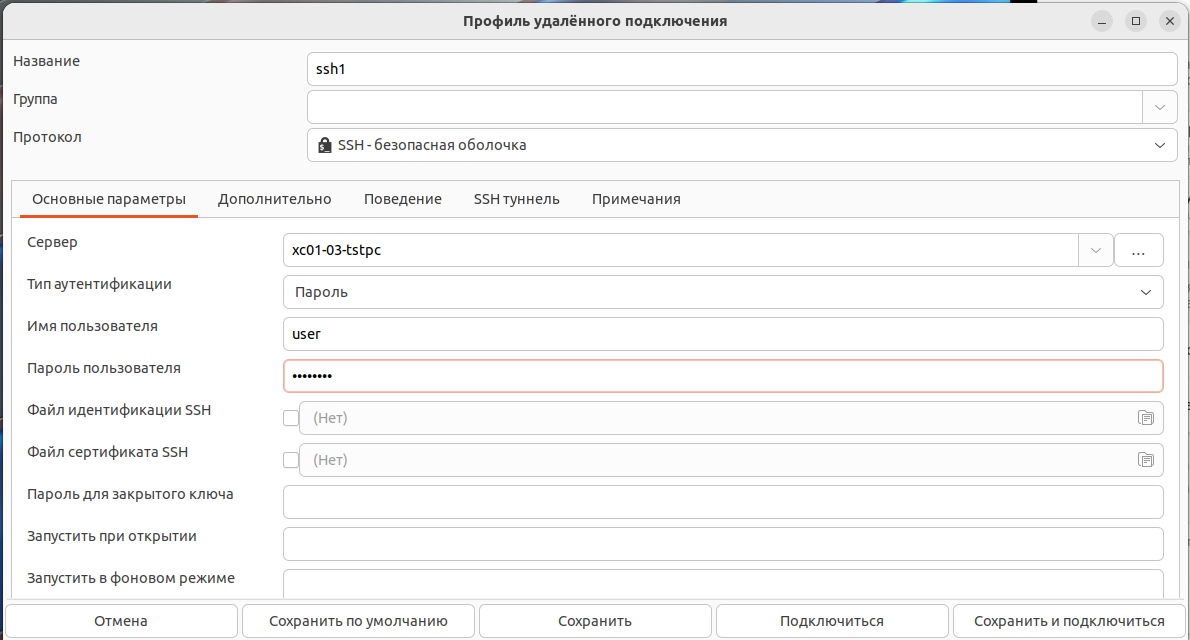Expand the Группа dropdown list
The height and width of the screenshot is (640, 1190).
1159,107
